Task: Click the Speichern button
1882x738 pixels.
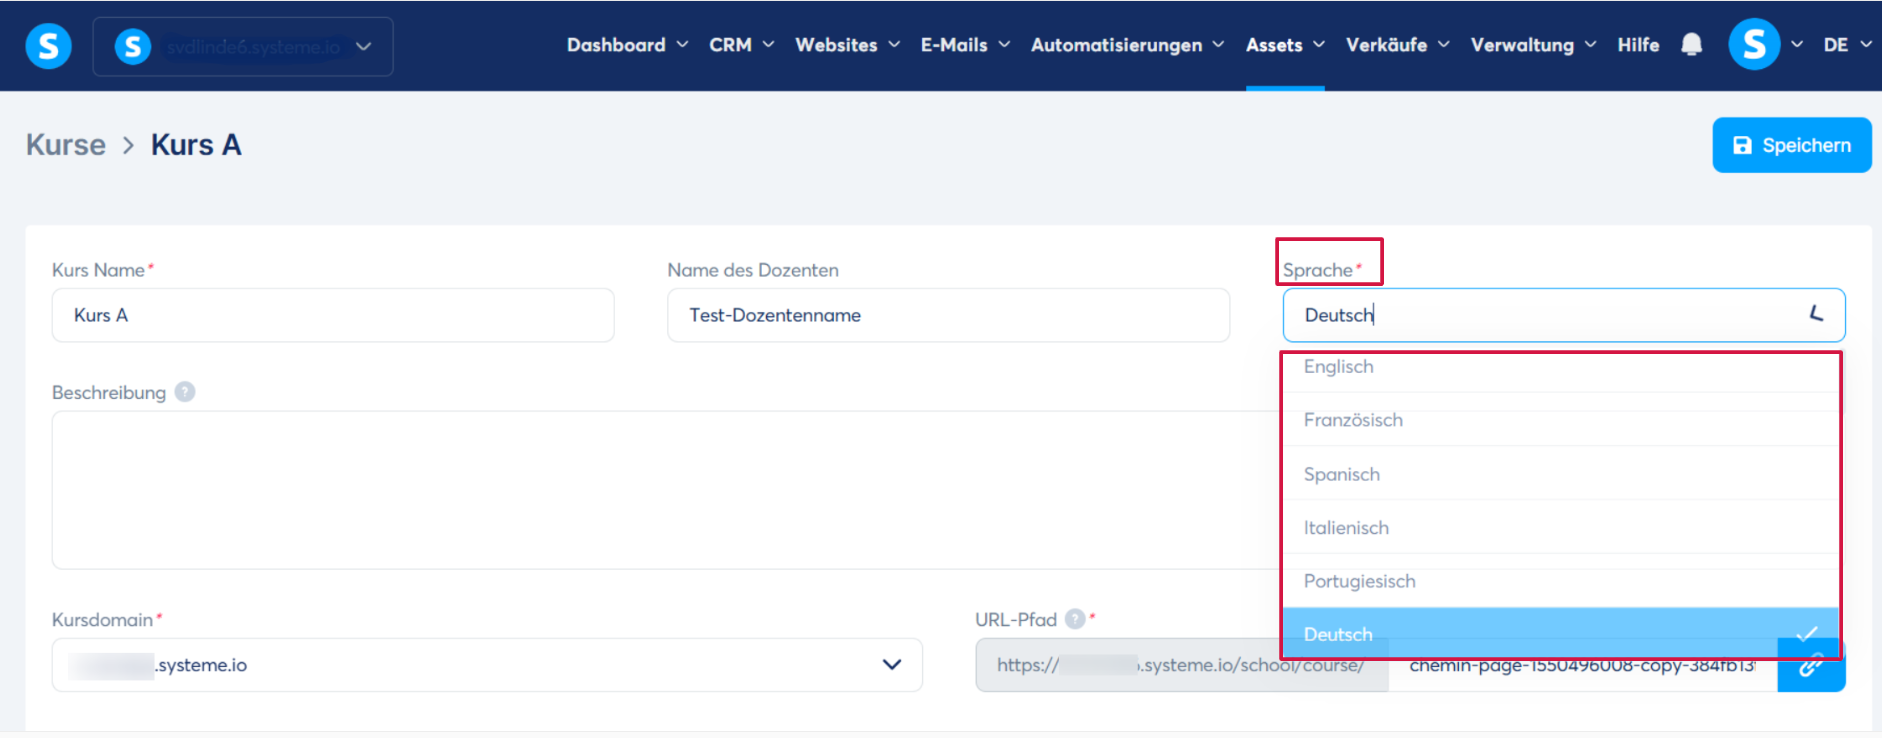Action: click(x=1792, y=145)
